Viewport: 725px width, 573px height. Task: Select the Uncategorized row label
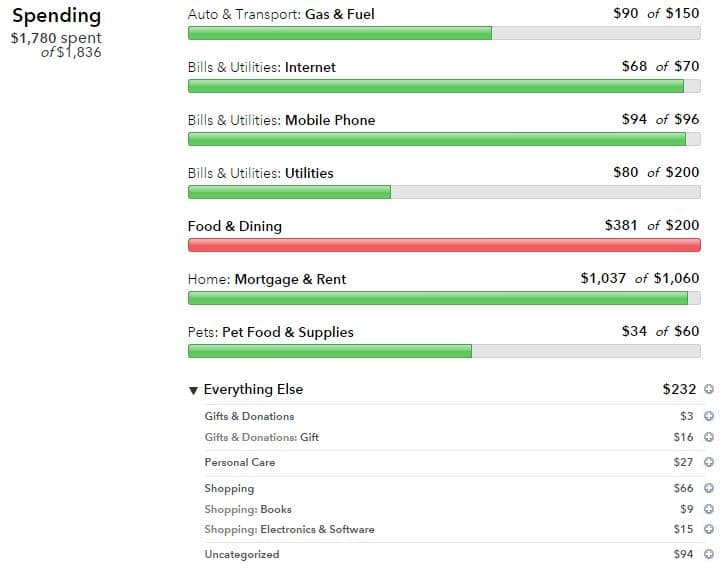pos(242,555)
